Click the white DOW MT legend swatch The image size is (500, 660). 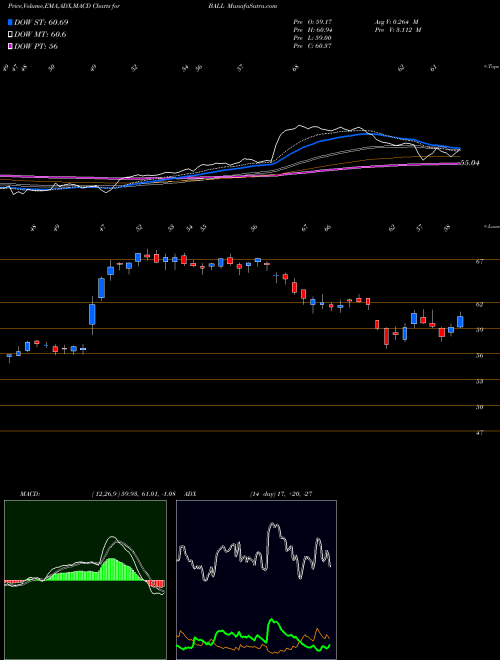pos(10,35)
